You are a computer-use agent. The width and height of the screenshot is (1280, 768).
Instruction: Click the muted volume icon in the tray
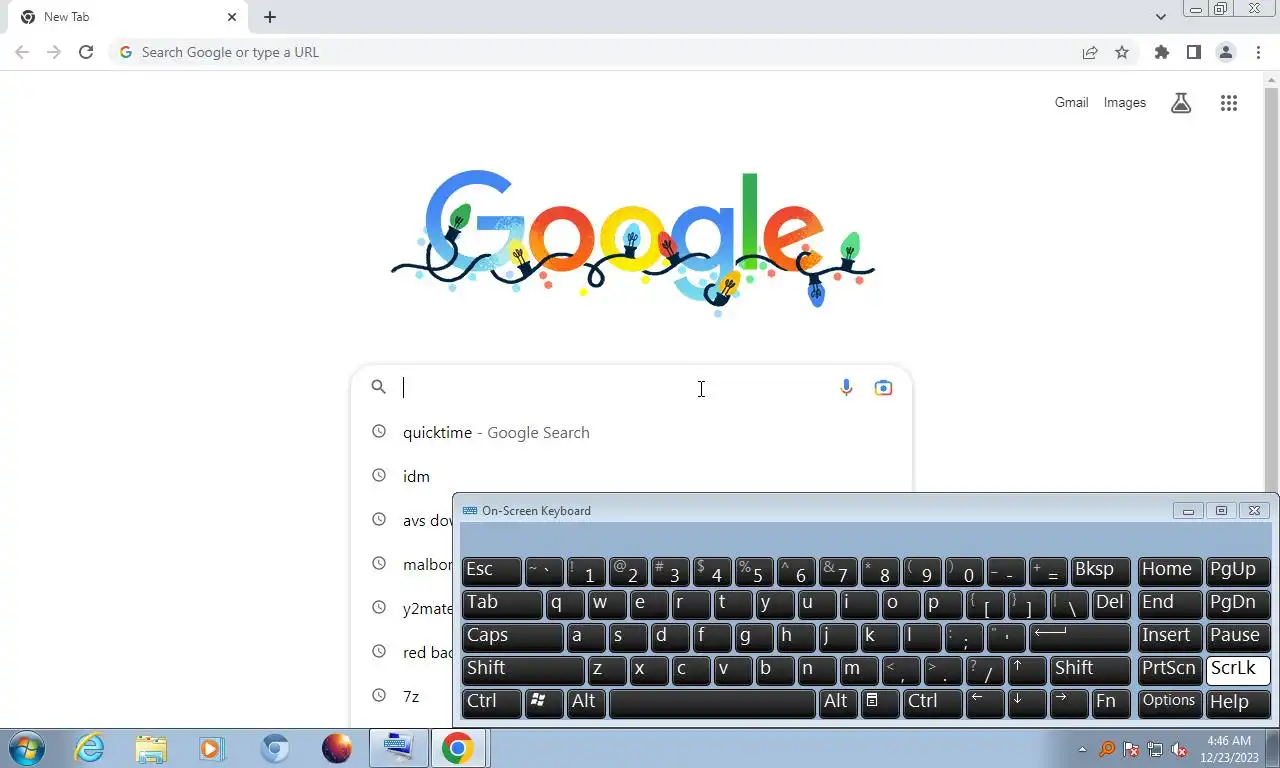[1180, 749]
